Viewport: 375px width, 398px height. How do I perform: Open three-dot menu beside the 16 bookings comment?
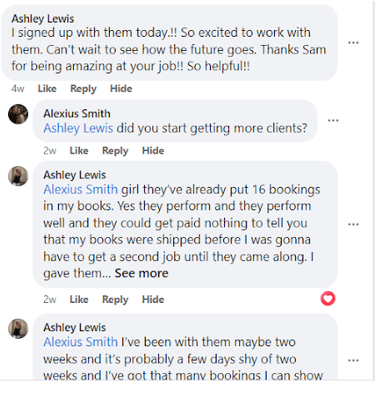[353, 224]
